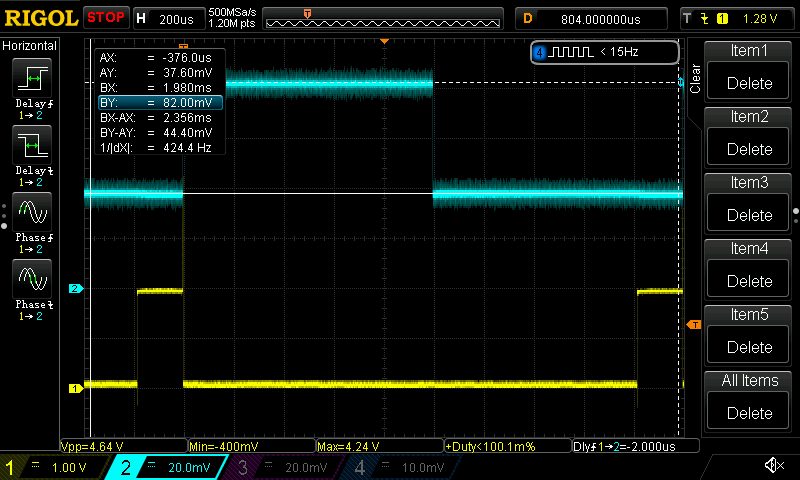Click the trigger position marker at top
Image resolution: width=800 pixels, height=480 pixels.
click(x=385, y=41)
